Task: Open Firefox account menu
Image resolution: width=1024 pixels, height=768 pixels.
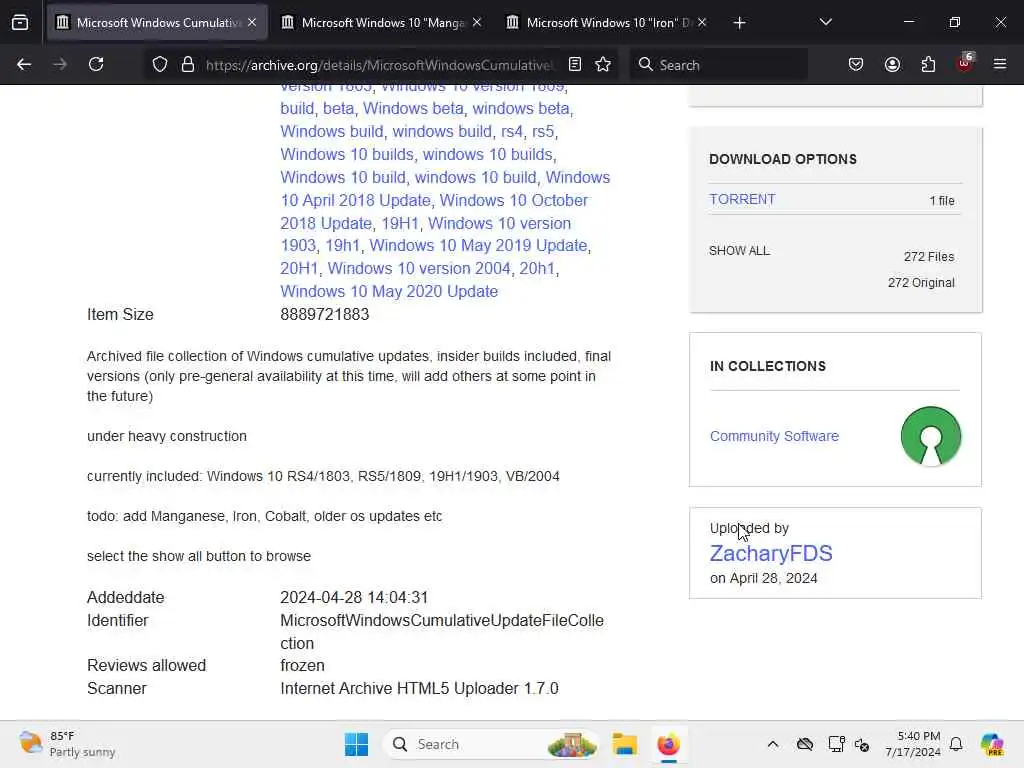Action: pos(892,64)
